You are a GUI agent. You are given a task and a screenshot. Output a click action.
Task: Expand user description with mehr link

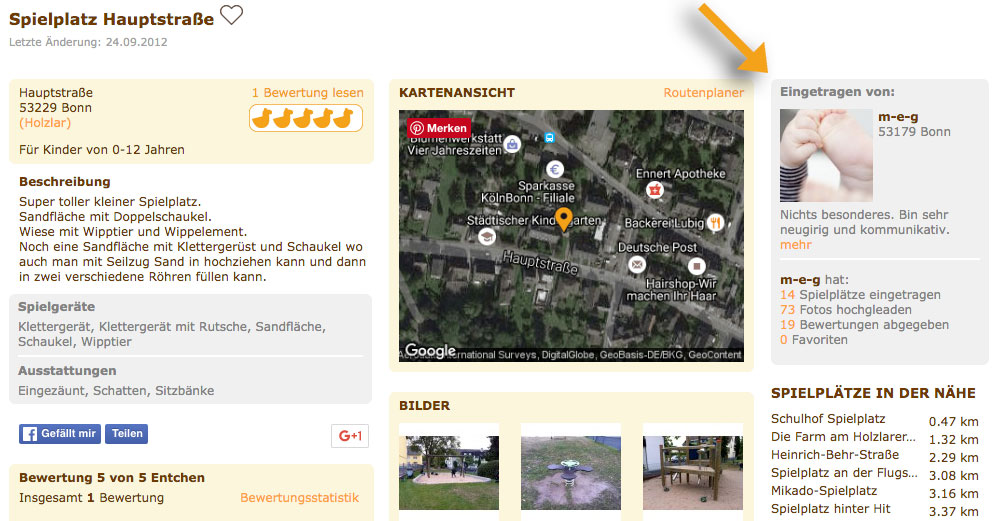[795, 245]
